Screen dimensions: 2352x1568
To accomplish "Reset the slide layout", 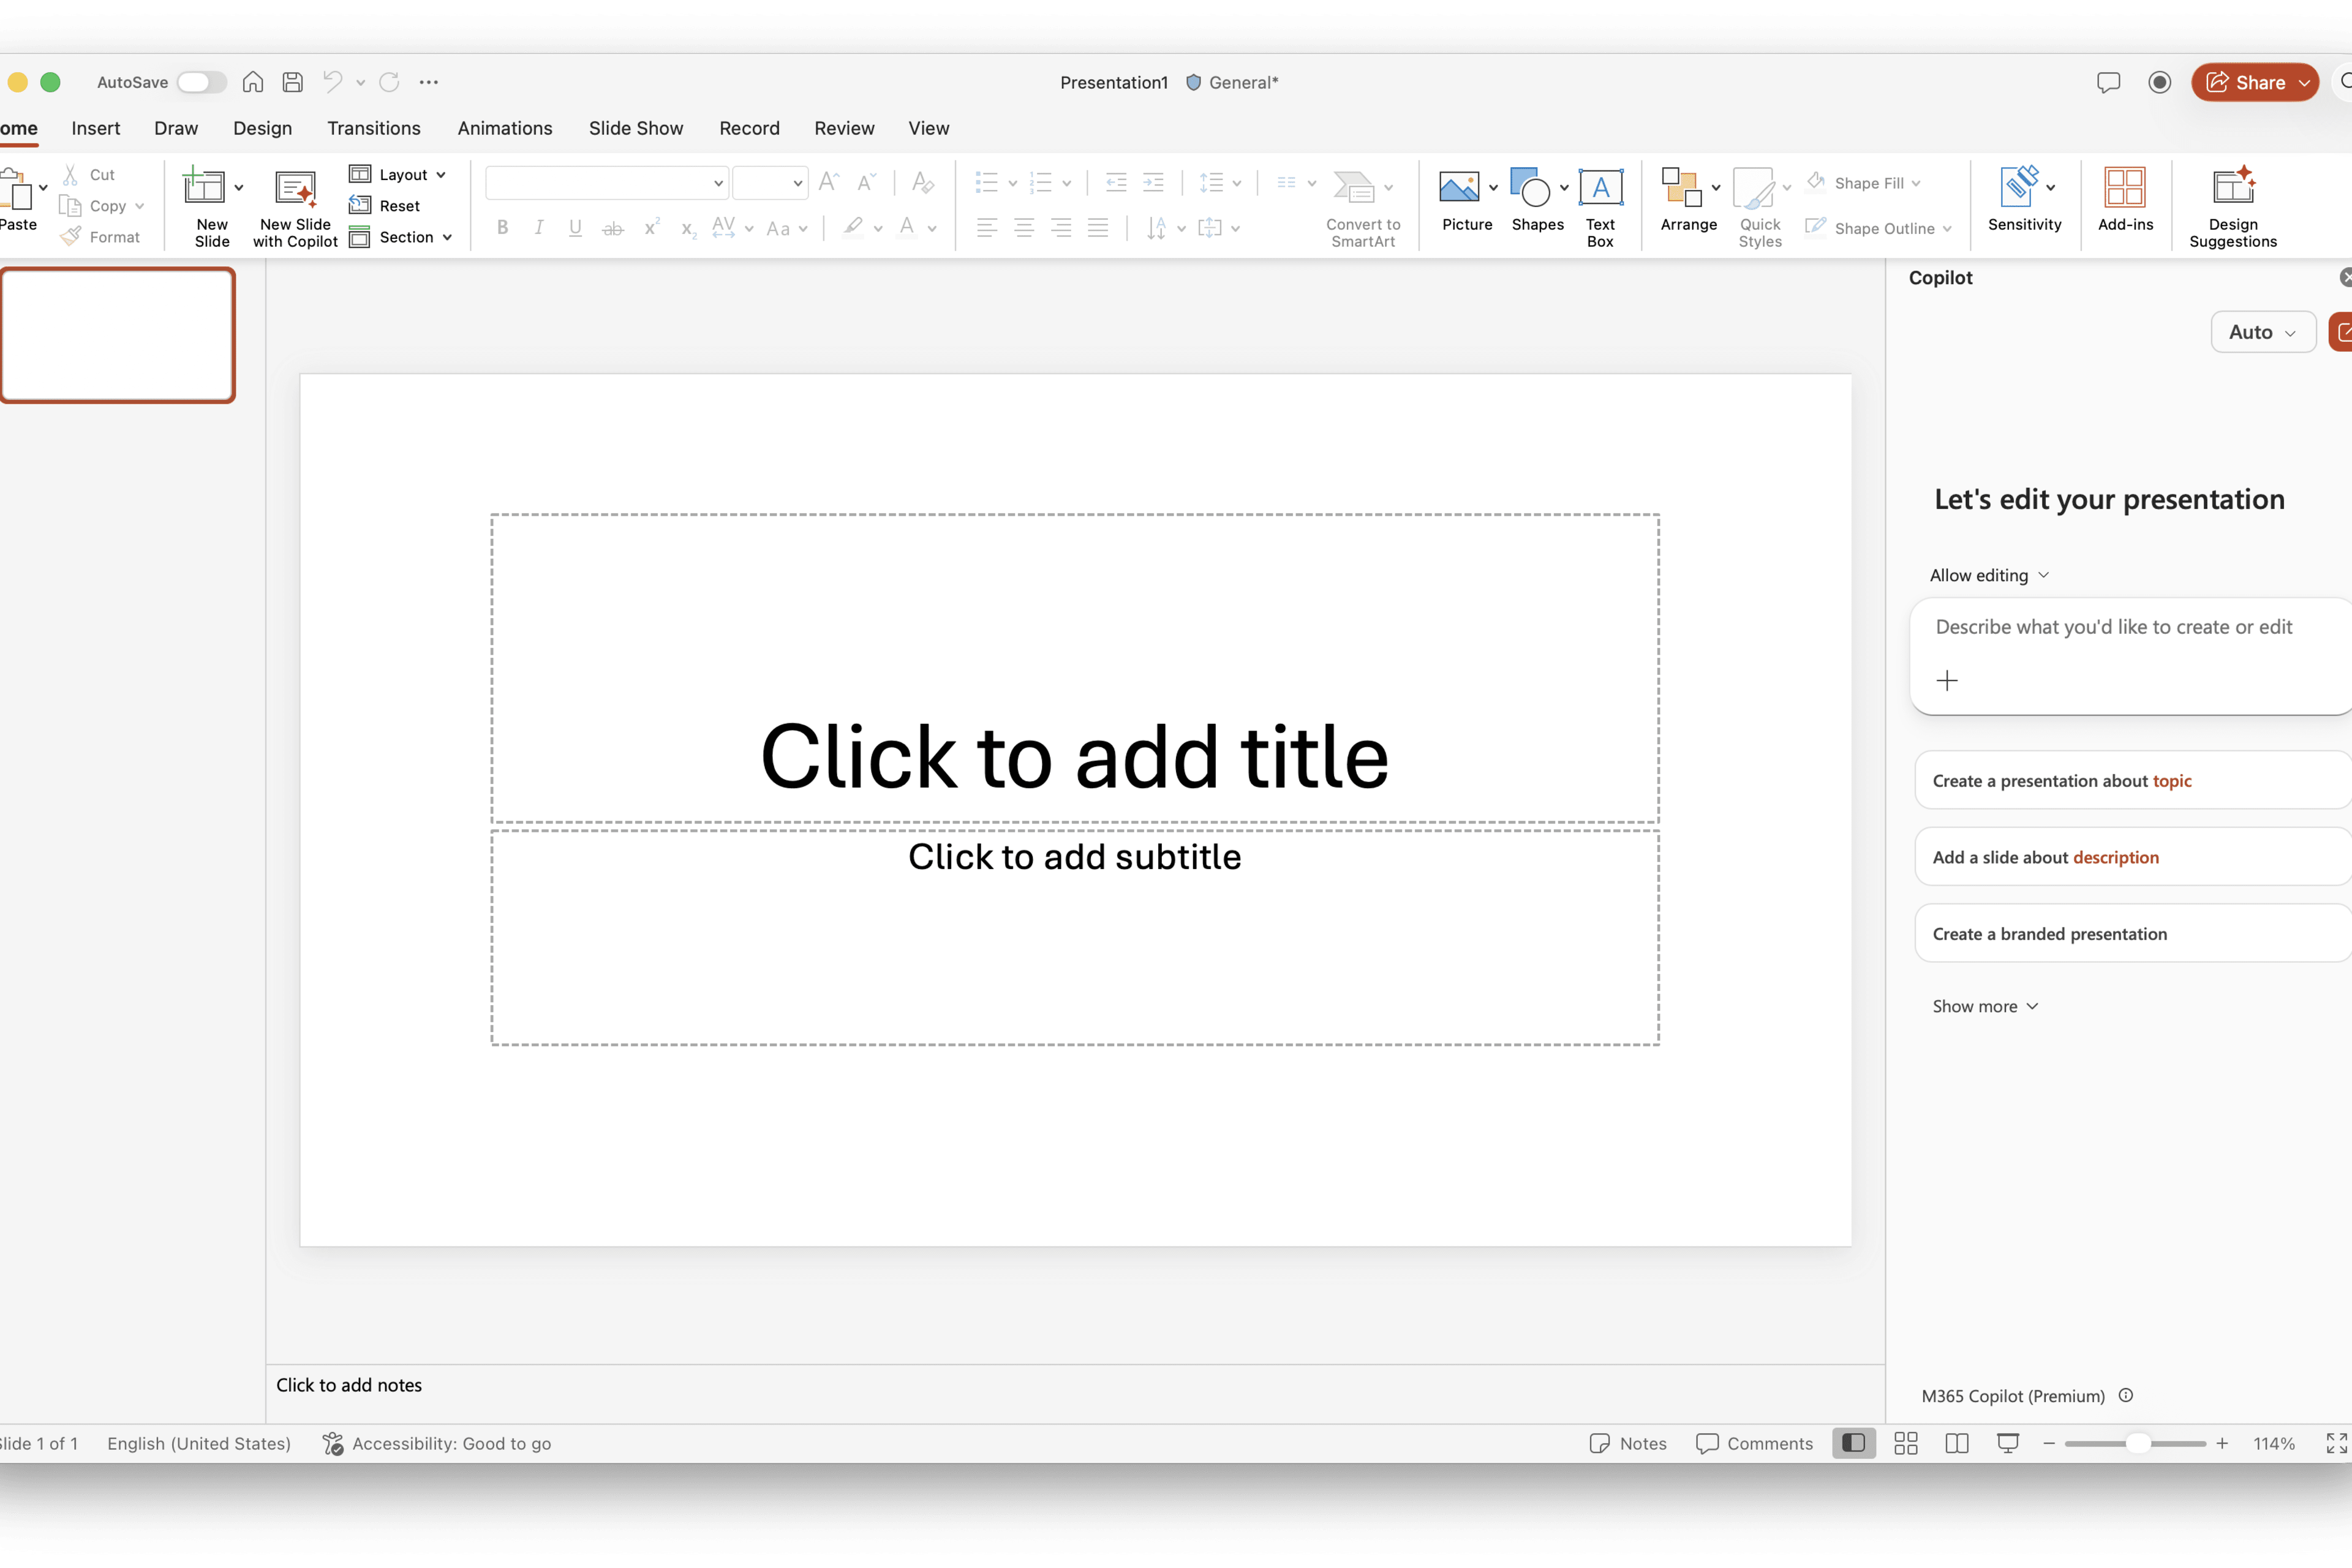I will pyautogui.click(x=385, y=206).
